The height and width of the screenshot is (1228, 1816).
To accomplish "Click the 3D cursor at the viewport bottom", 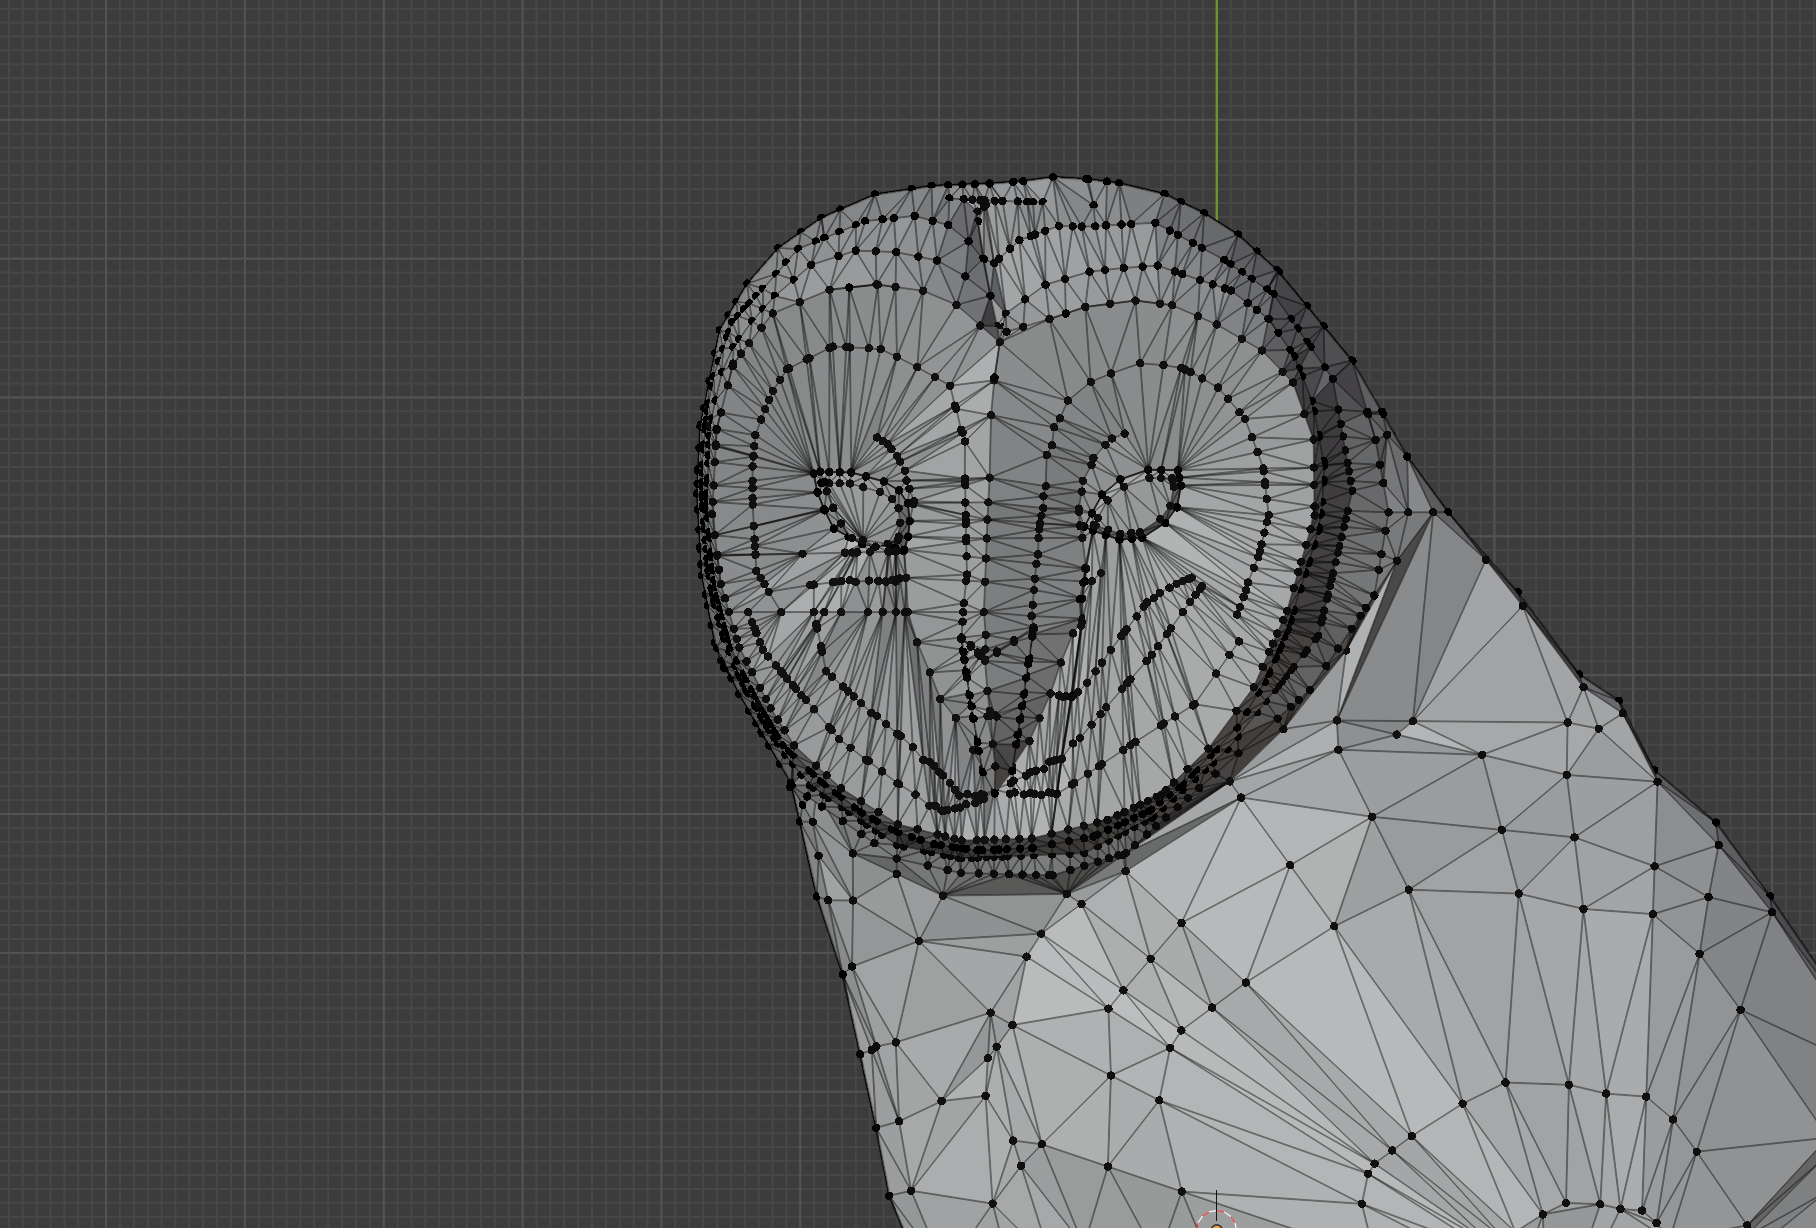I will point(1216,1220).
